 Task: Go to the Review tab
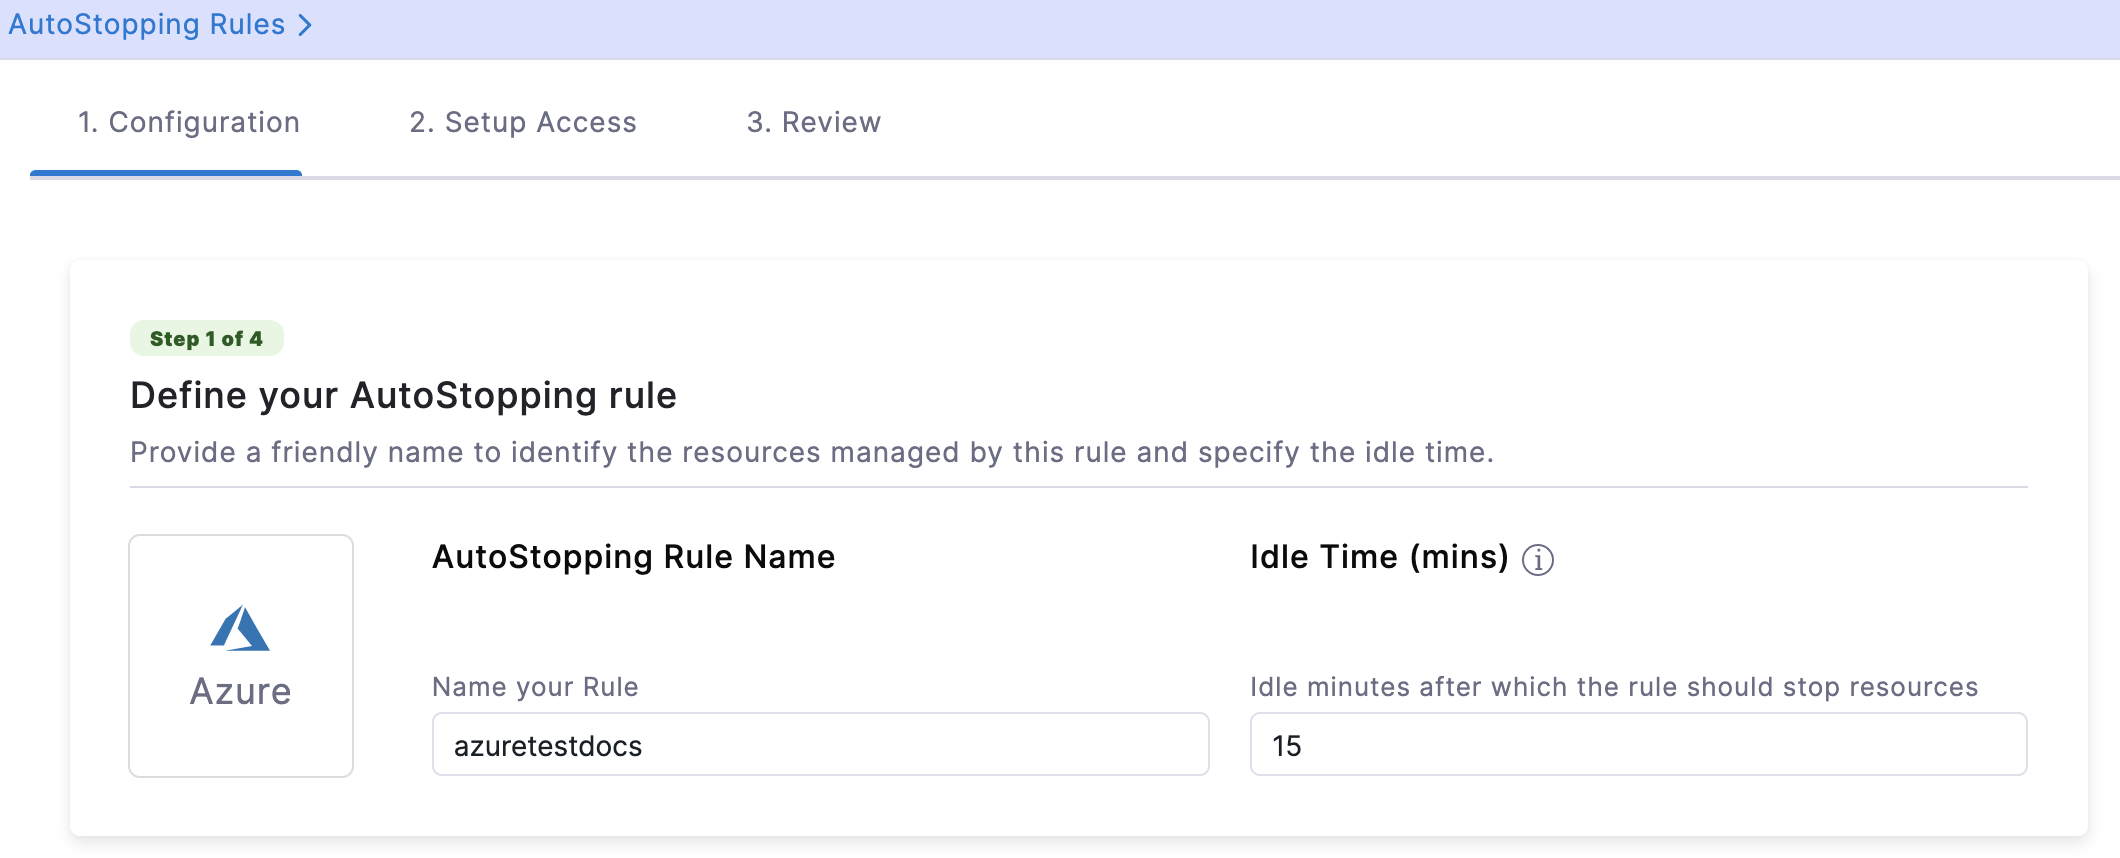(x=813, y=122)
